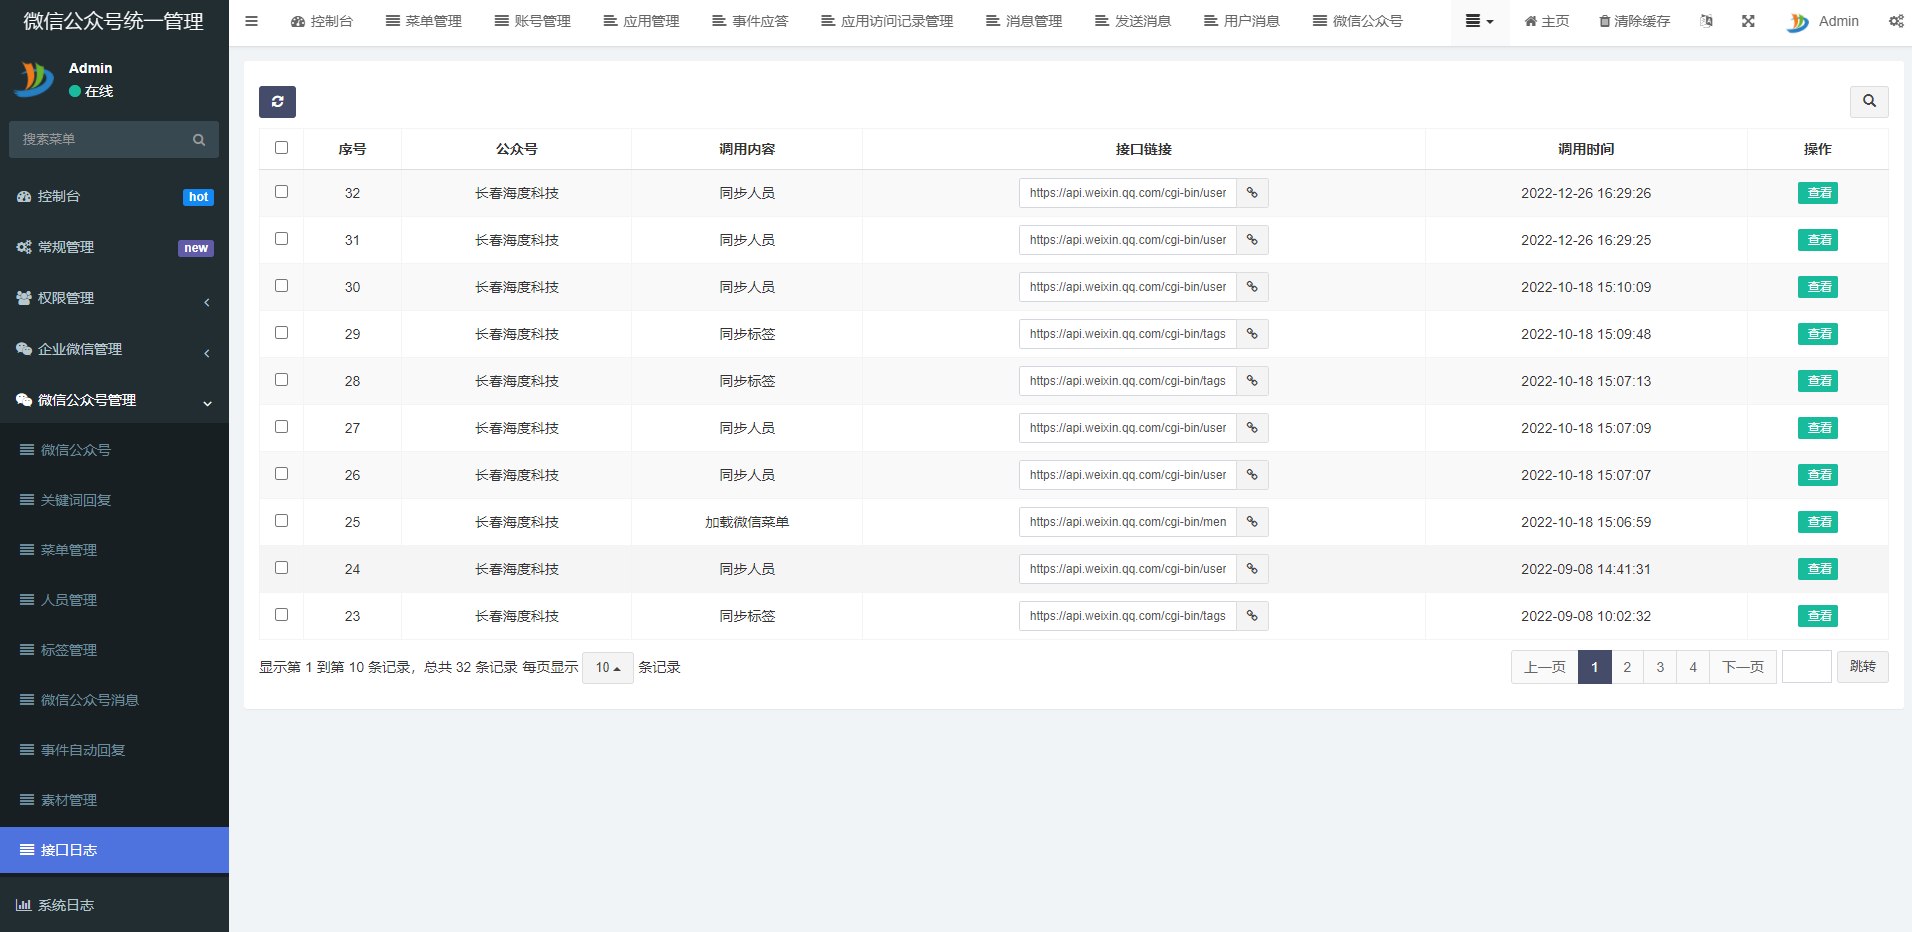Open the settings gears icon at top right
This screenshot has height=932, width=1912.
(x=1895, y=21)
